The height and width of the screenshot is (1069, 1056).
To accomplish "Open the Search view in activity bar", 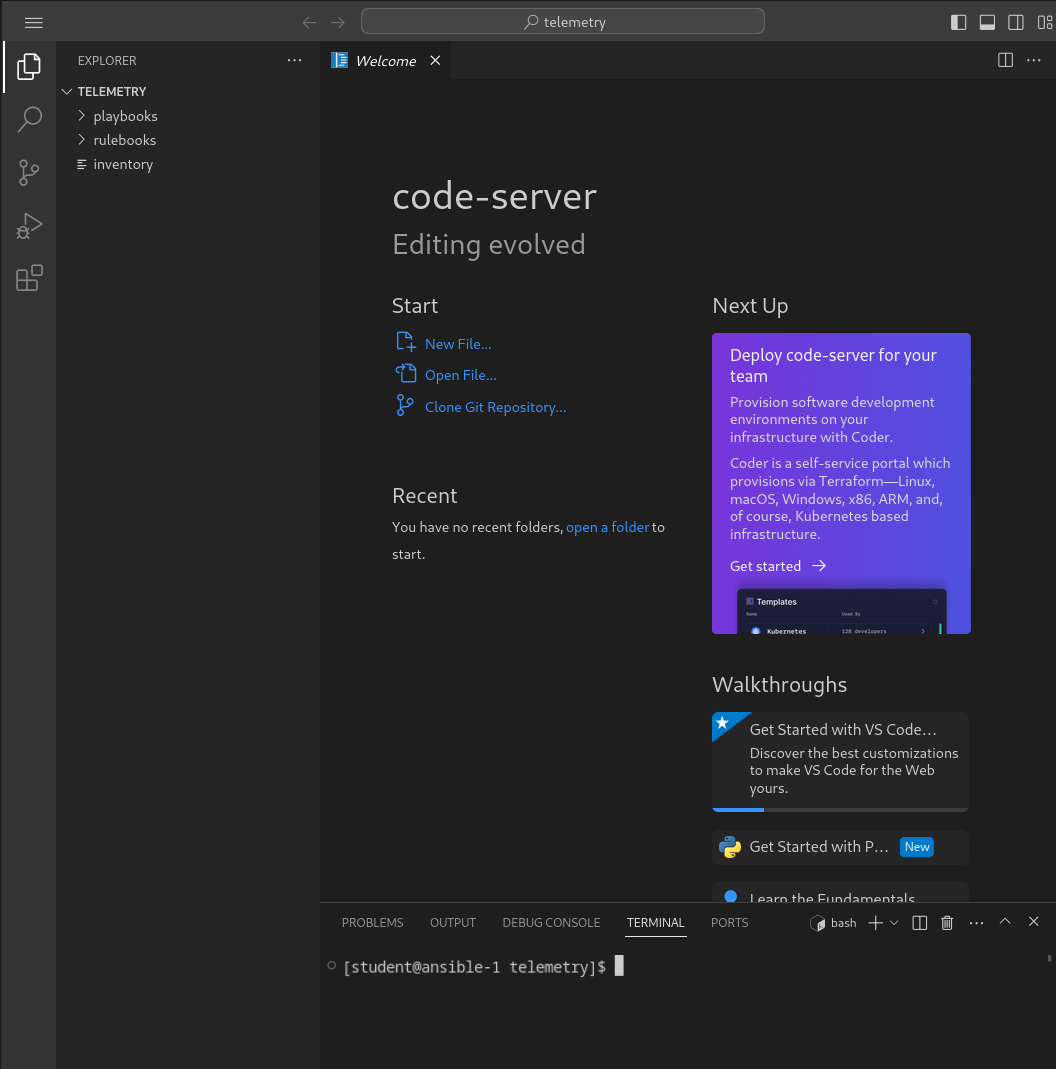I will (29, 119).
